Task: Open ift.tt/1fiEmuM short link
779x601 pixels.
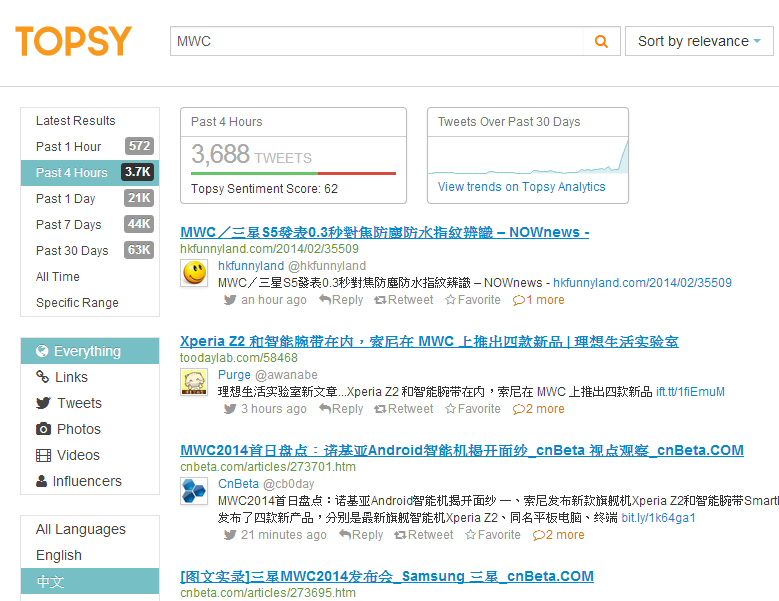Action: 690,392
